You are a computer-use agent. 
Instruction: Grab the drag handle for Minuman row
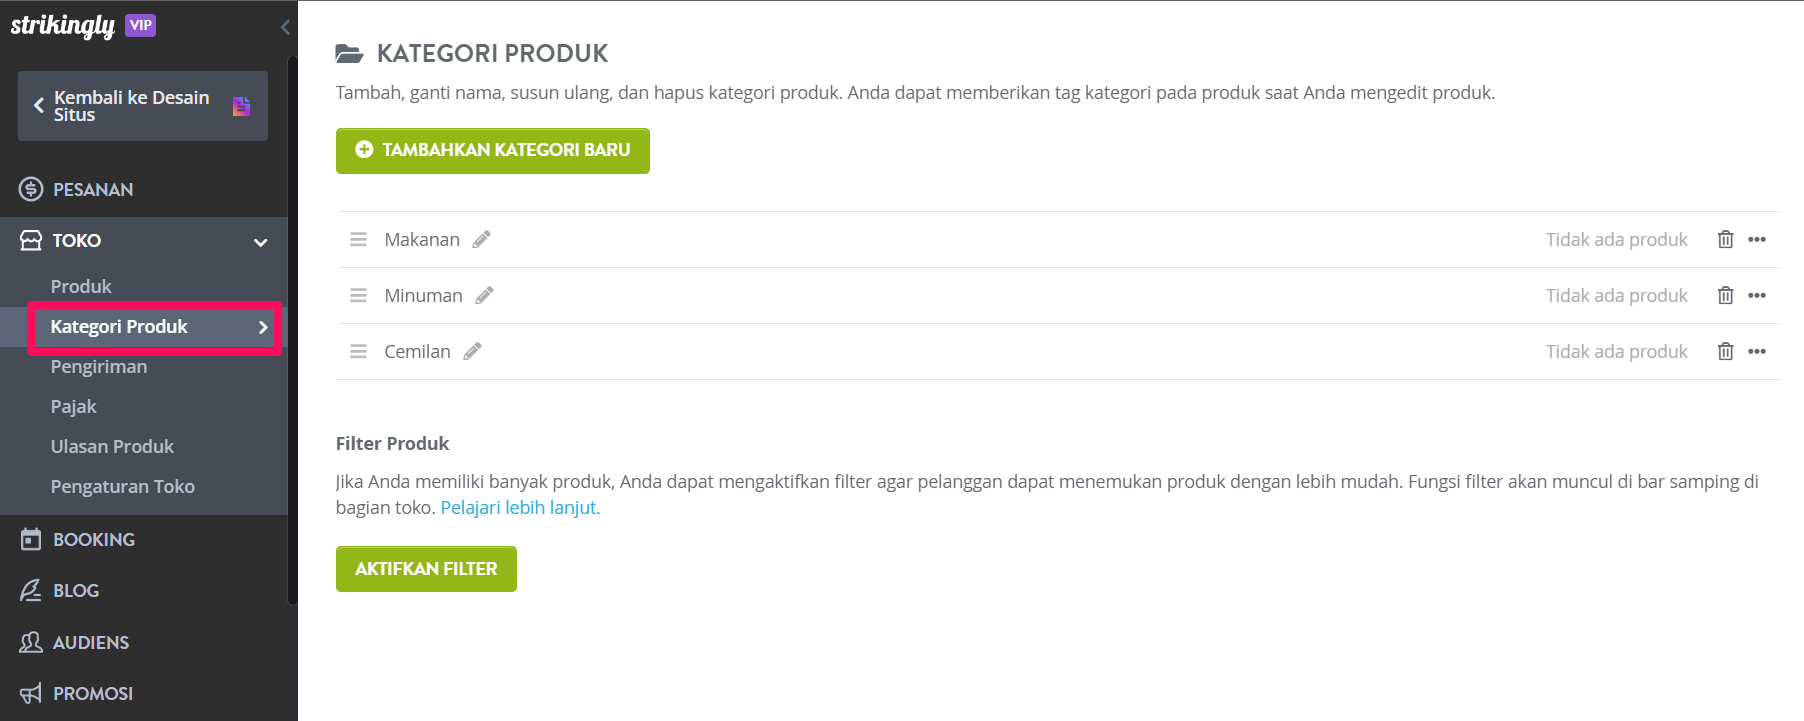(x=358, y=295)
